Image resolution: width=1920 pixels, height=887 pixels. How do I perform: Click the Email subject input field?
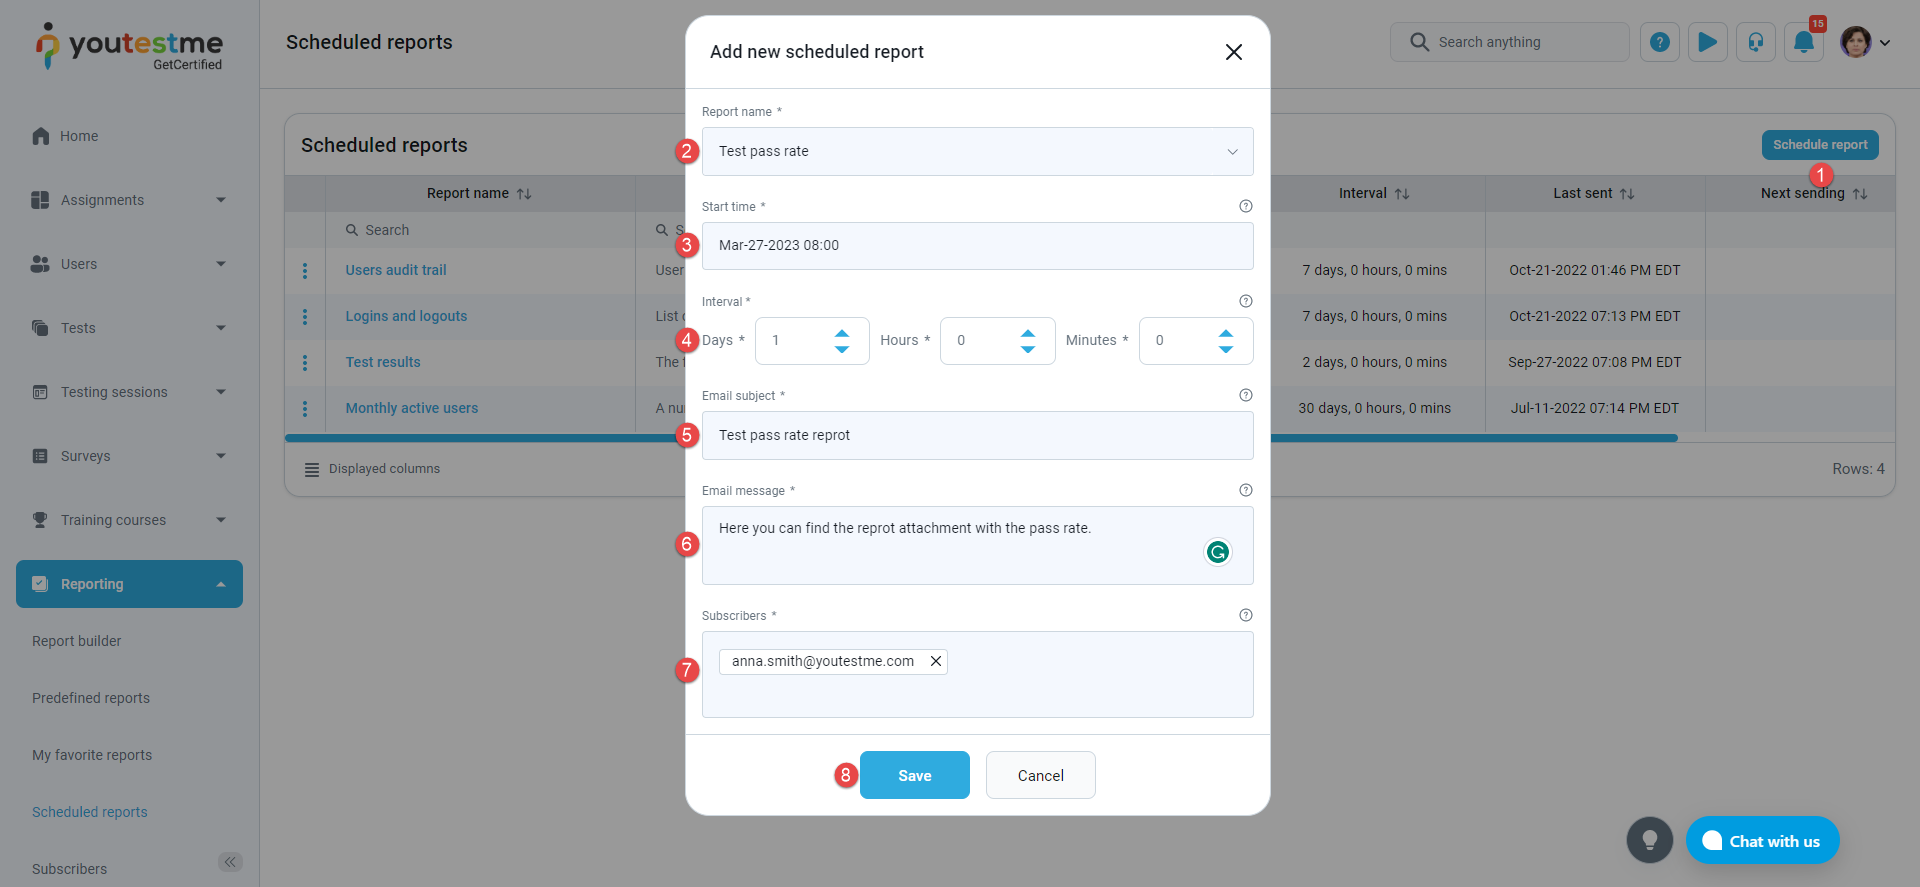tap(977, 435)
